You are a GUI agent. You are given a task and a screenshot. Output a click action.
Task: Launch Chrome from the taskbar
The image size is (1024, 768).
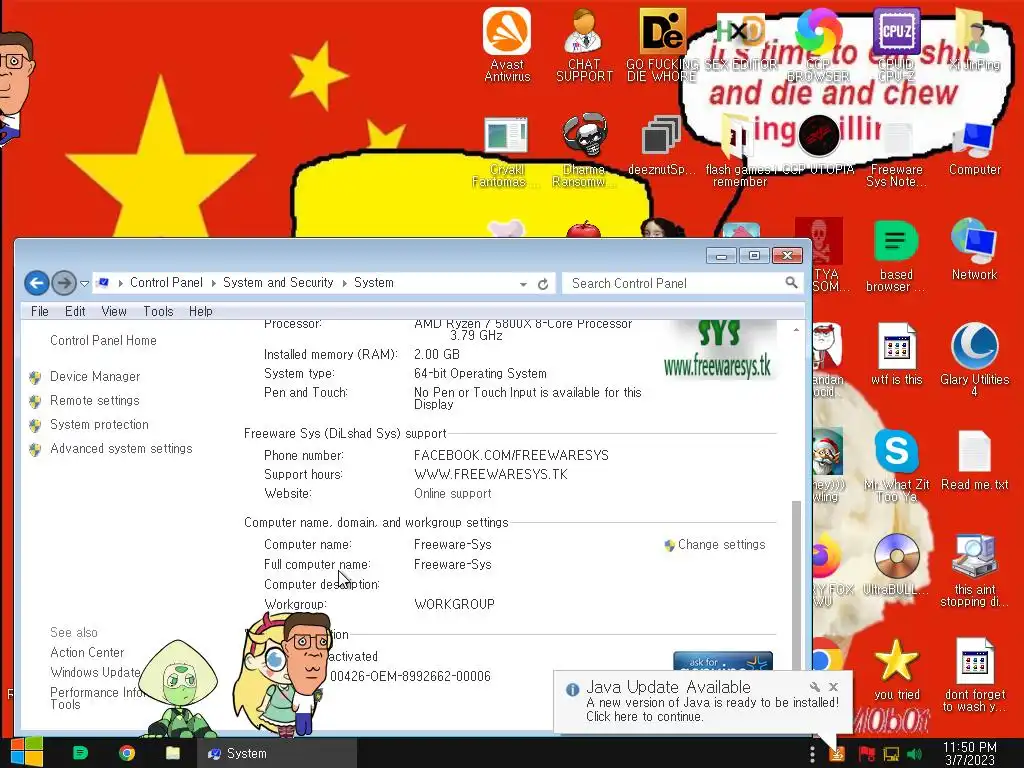[127, 753]
